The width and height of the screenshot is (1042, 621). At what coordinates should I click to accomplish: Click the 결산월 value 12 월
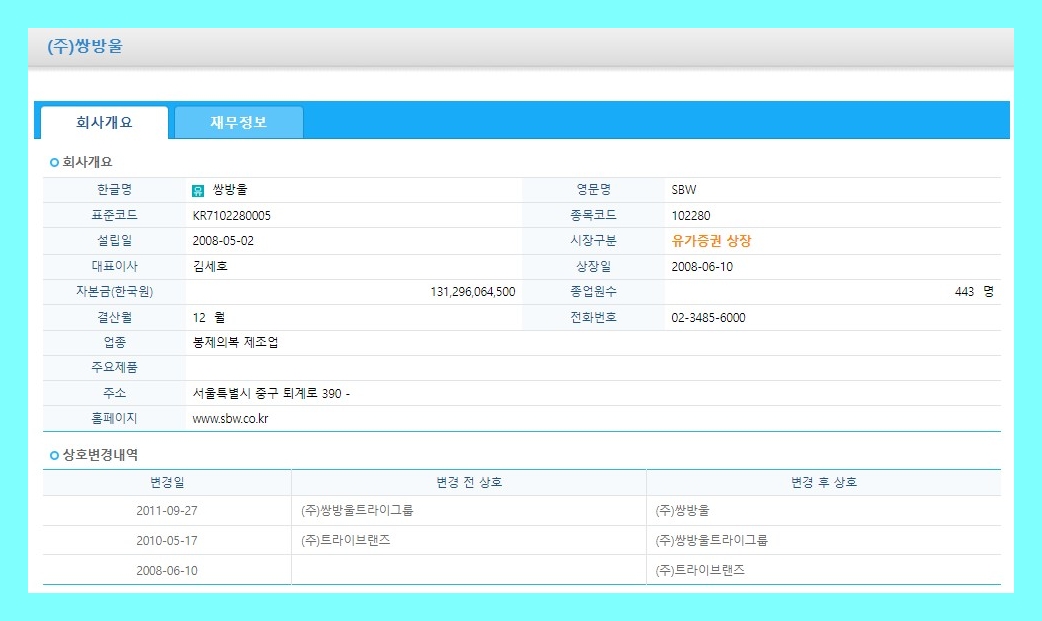[x=209, y=317]
